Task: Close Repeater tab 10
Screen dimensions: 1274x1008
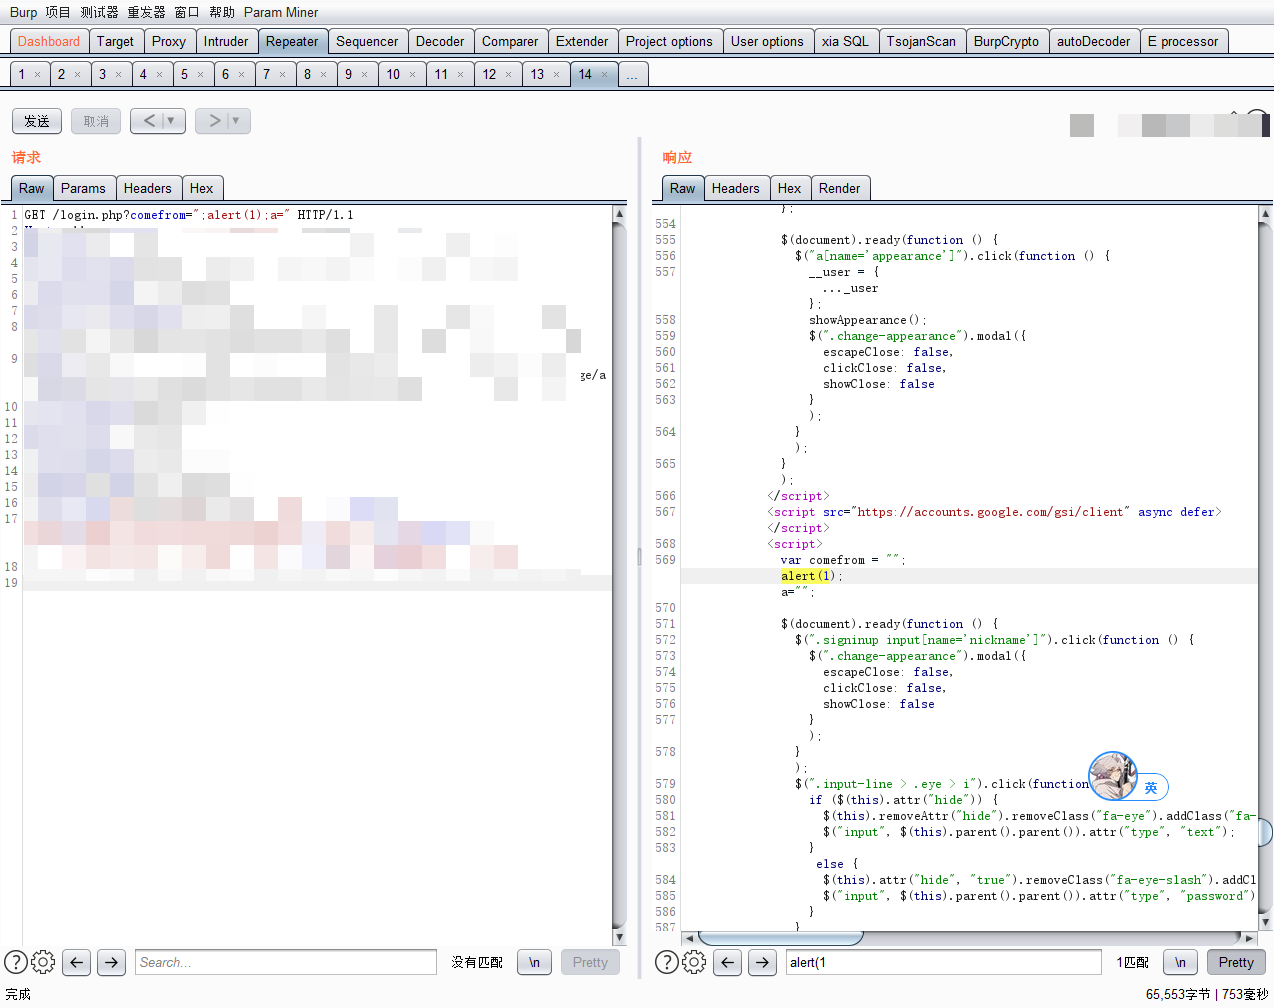Action: coord(412,75)
